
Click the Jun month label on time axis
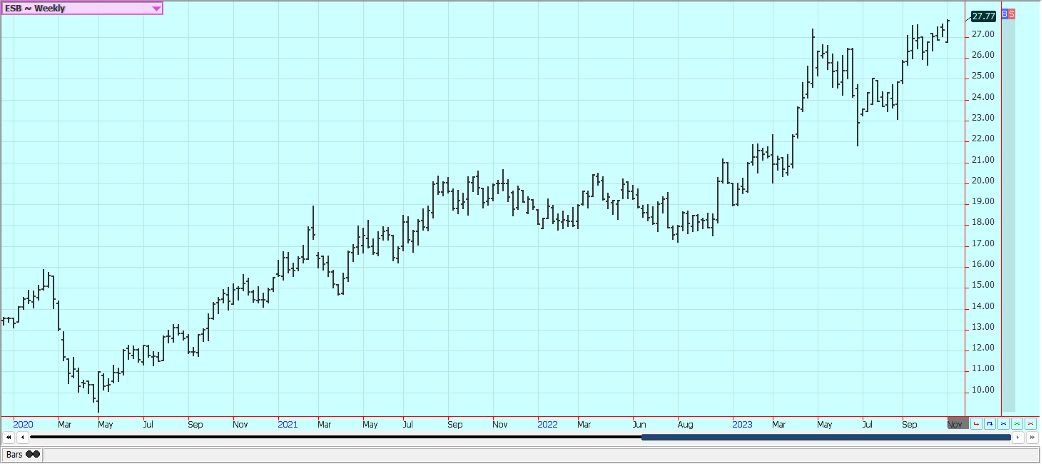(x=639, y=423)
